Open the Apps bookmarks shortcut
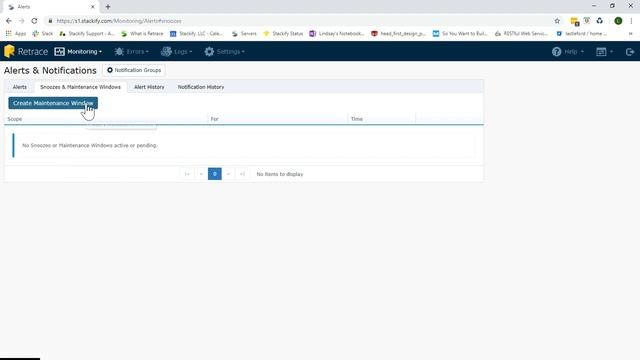 click(x=16, y=33)
